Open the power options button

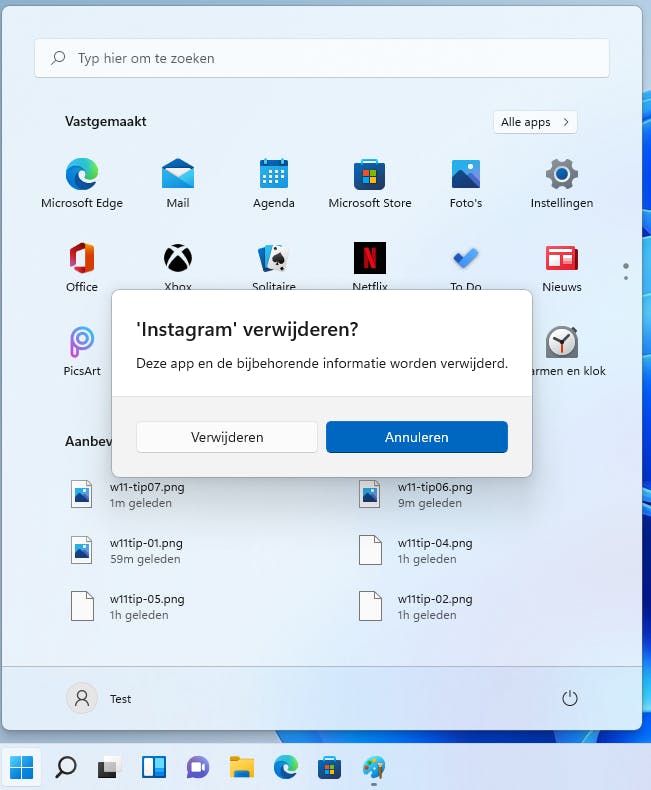coord(569,698)
